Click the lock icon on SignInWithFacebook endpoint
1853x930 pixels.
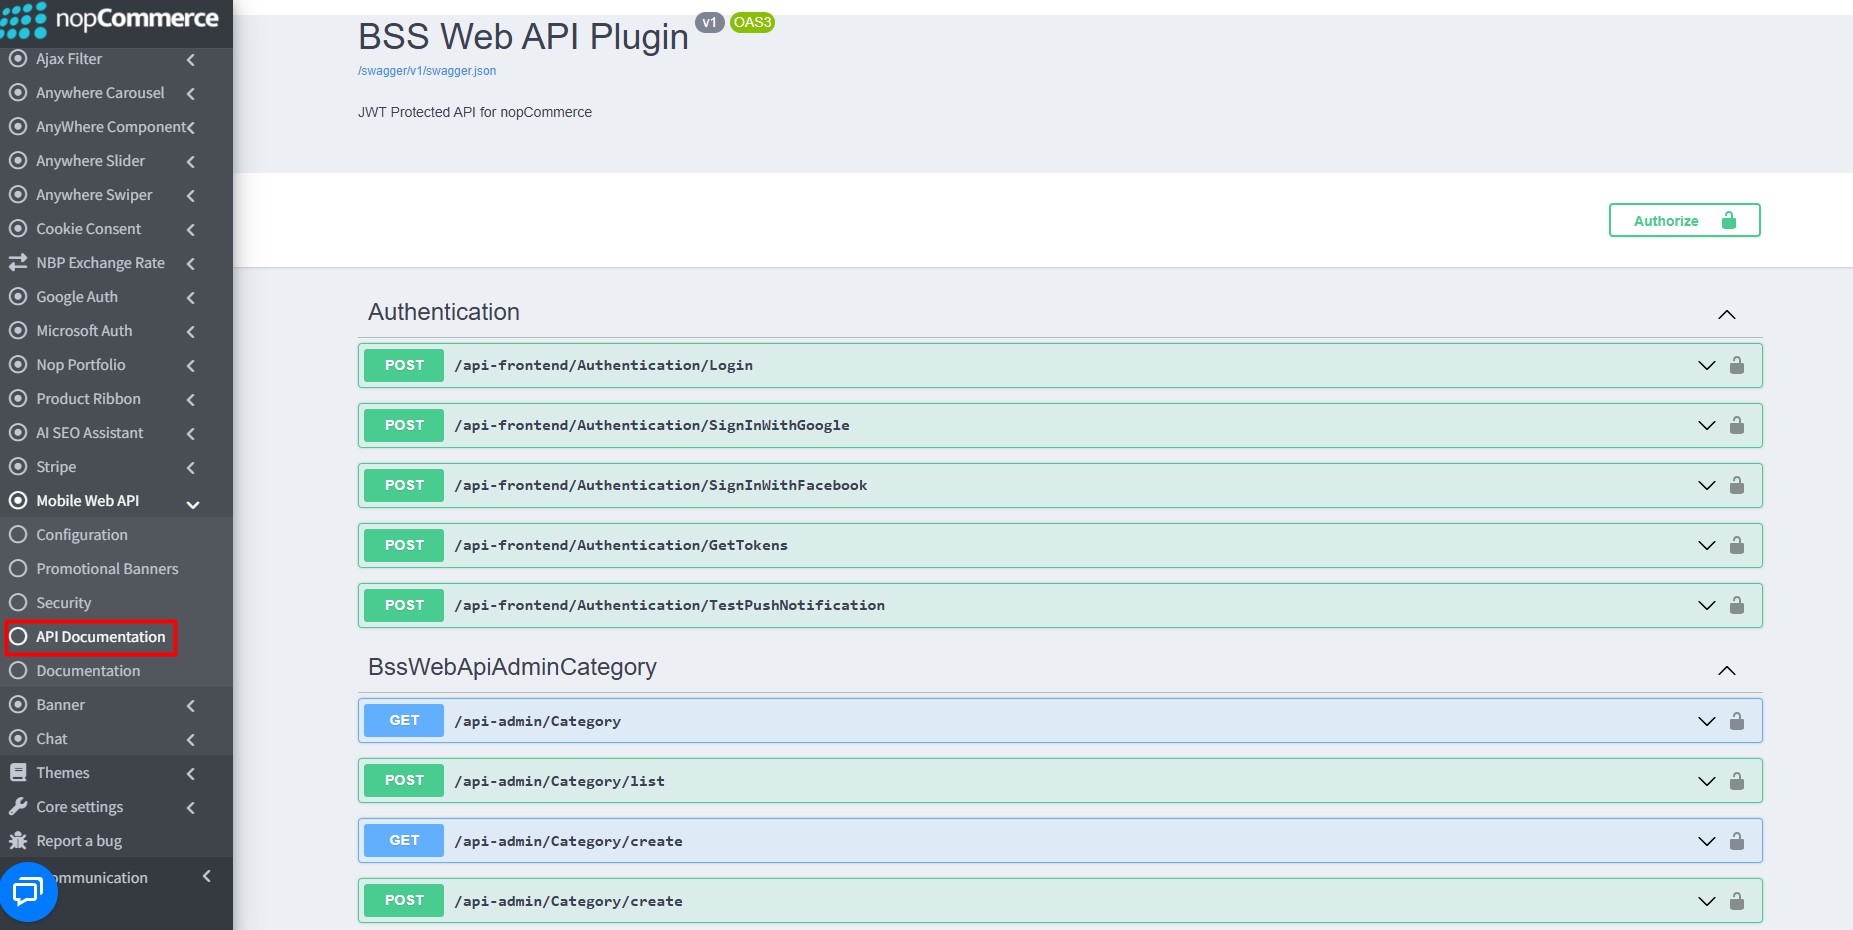point(1737,485)
